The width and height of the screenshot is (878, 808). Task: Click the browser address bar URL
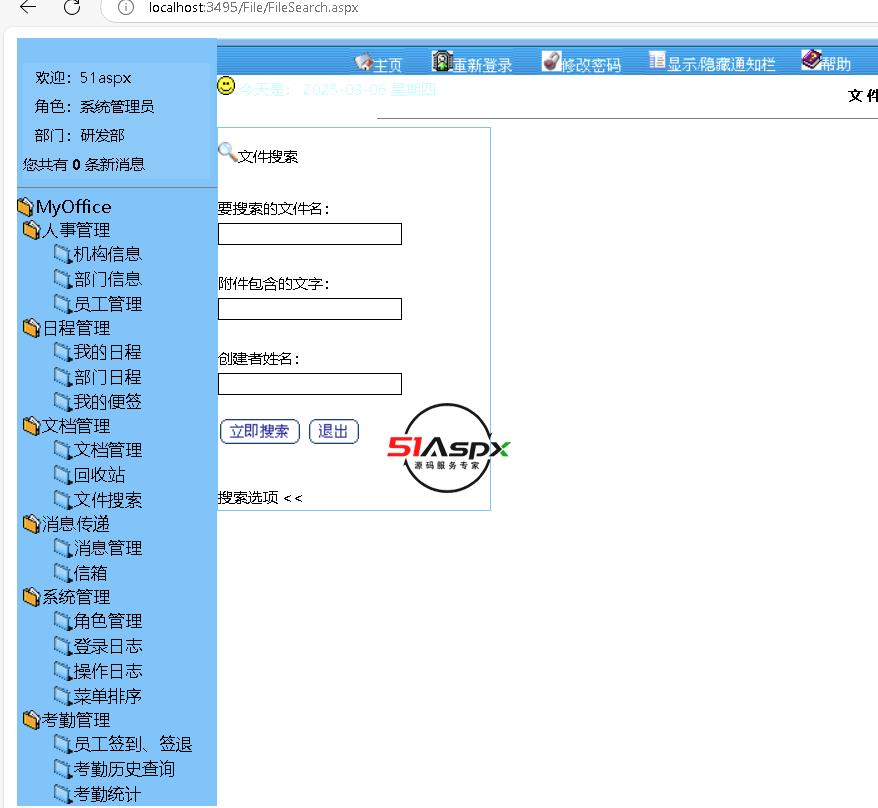[253, 7]
